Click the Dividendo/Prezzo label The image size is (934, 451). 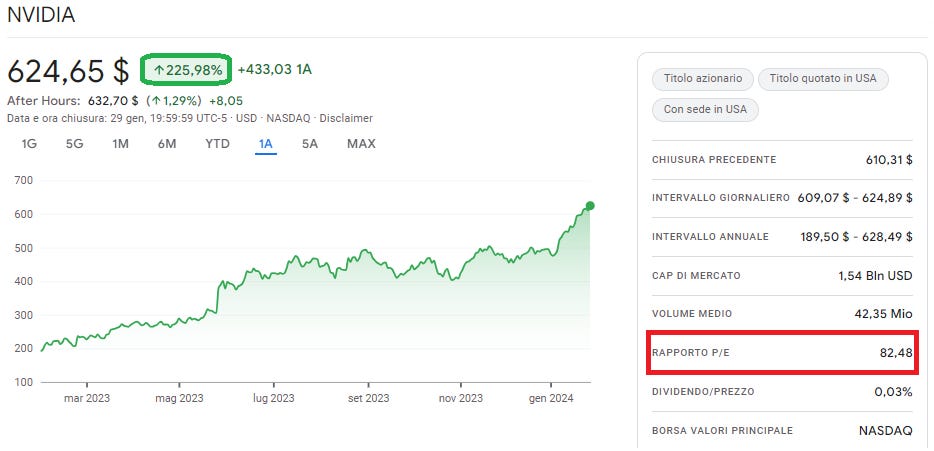(x=703, y=392)
